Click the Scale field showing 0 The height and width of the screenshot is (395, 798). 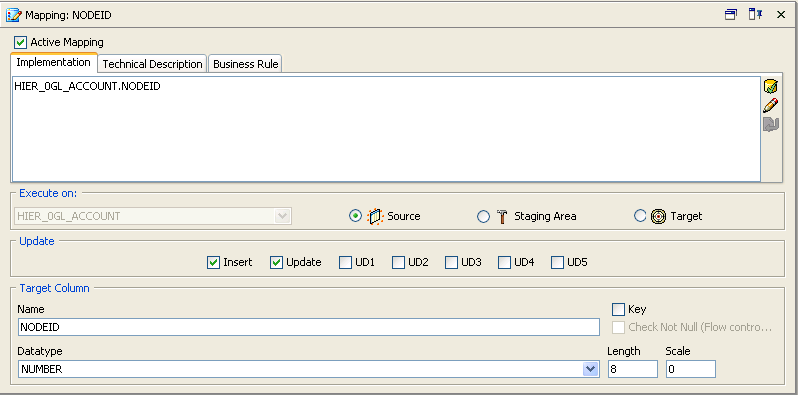(691, 369)
